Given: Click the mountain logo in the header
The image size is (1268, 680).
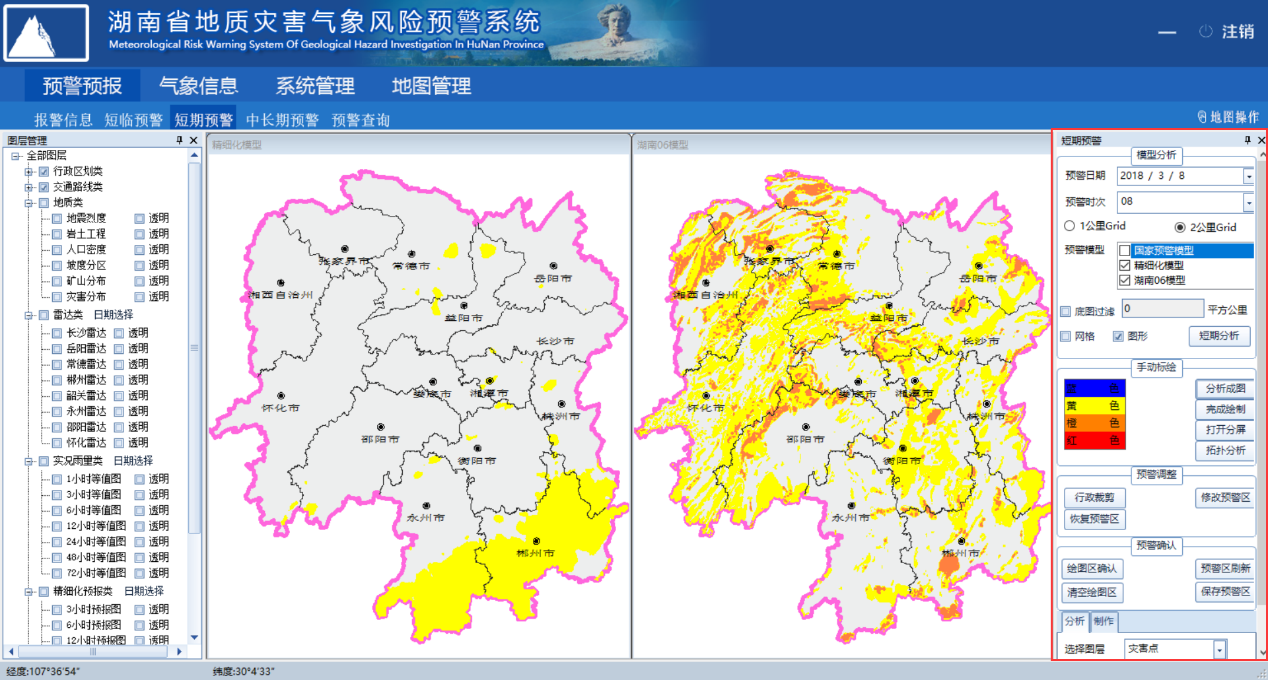Looking at the screenshot, I should (x=46, y=33).
